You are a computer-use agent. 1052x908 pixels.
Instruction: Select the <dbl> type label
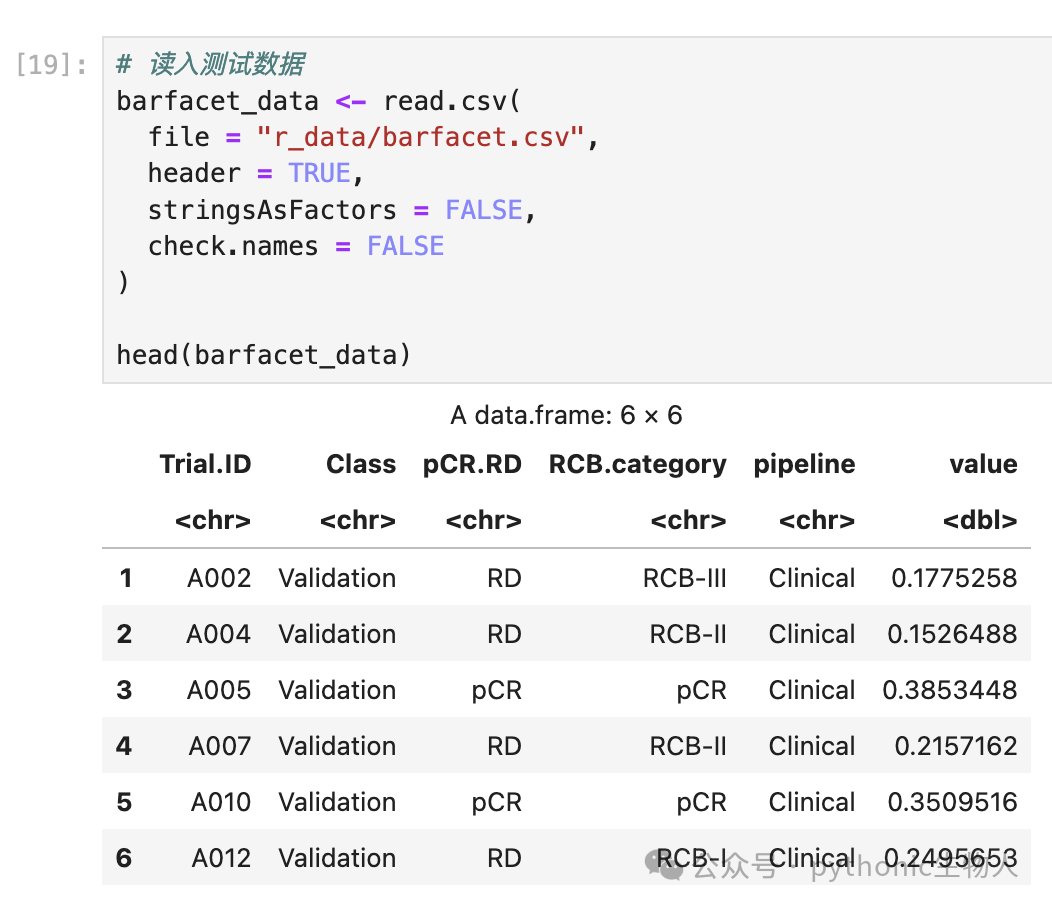980,520
